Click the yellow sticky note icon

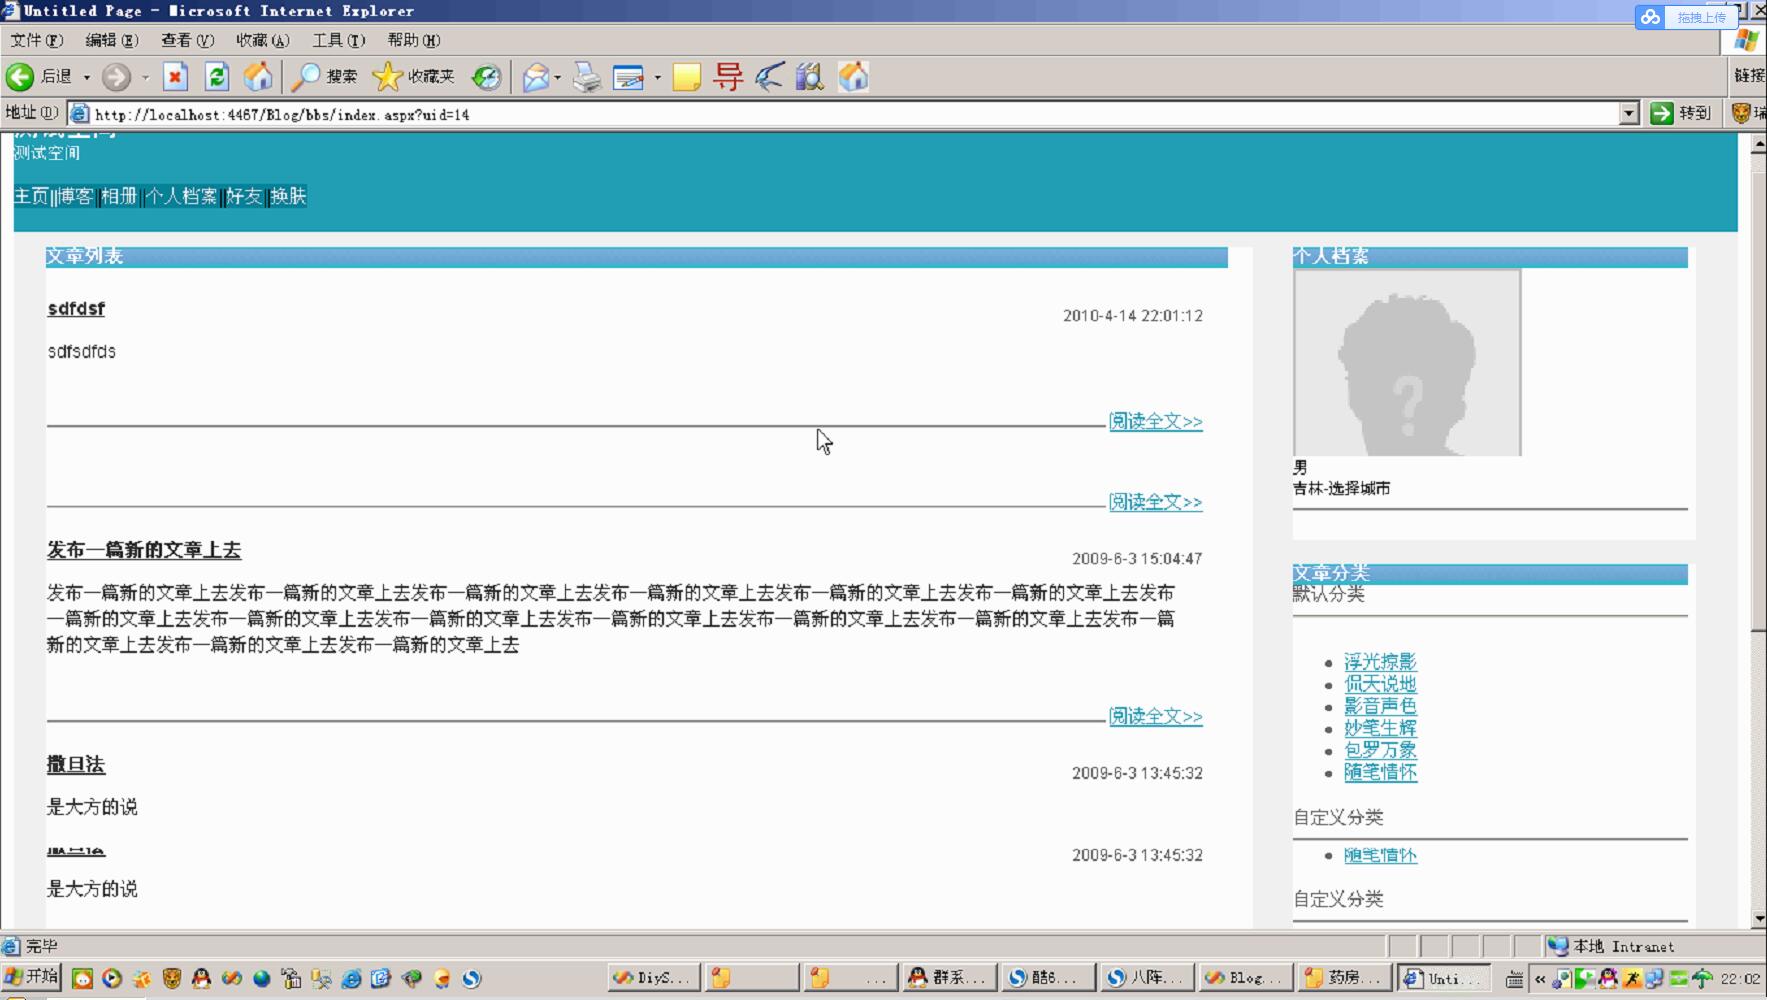686,77
